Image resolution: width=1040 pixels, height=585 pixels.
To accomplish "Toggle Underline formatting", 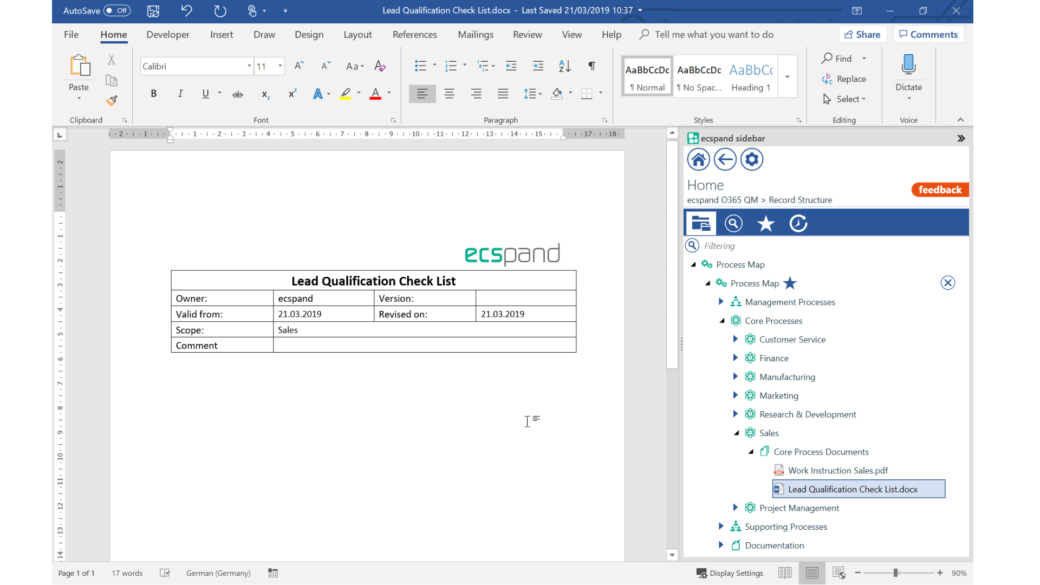I will [x=206, y=94].
